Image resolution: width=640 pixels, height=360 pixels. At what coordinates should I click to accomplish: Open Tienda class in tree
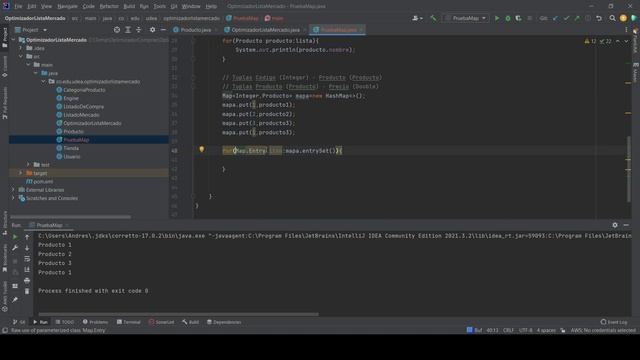click(71, 148)
